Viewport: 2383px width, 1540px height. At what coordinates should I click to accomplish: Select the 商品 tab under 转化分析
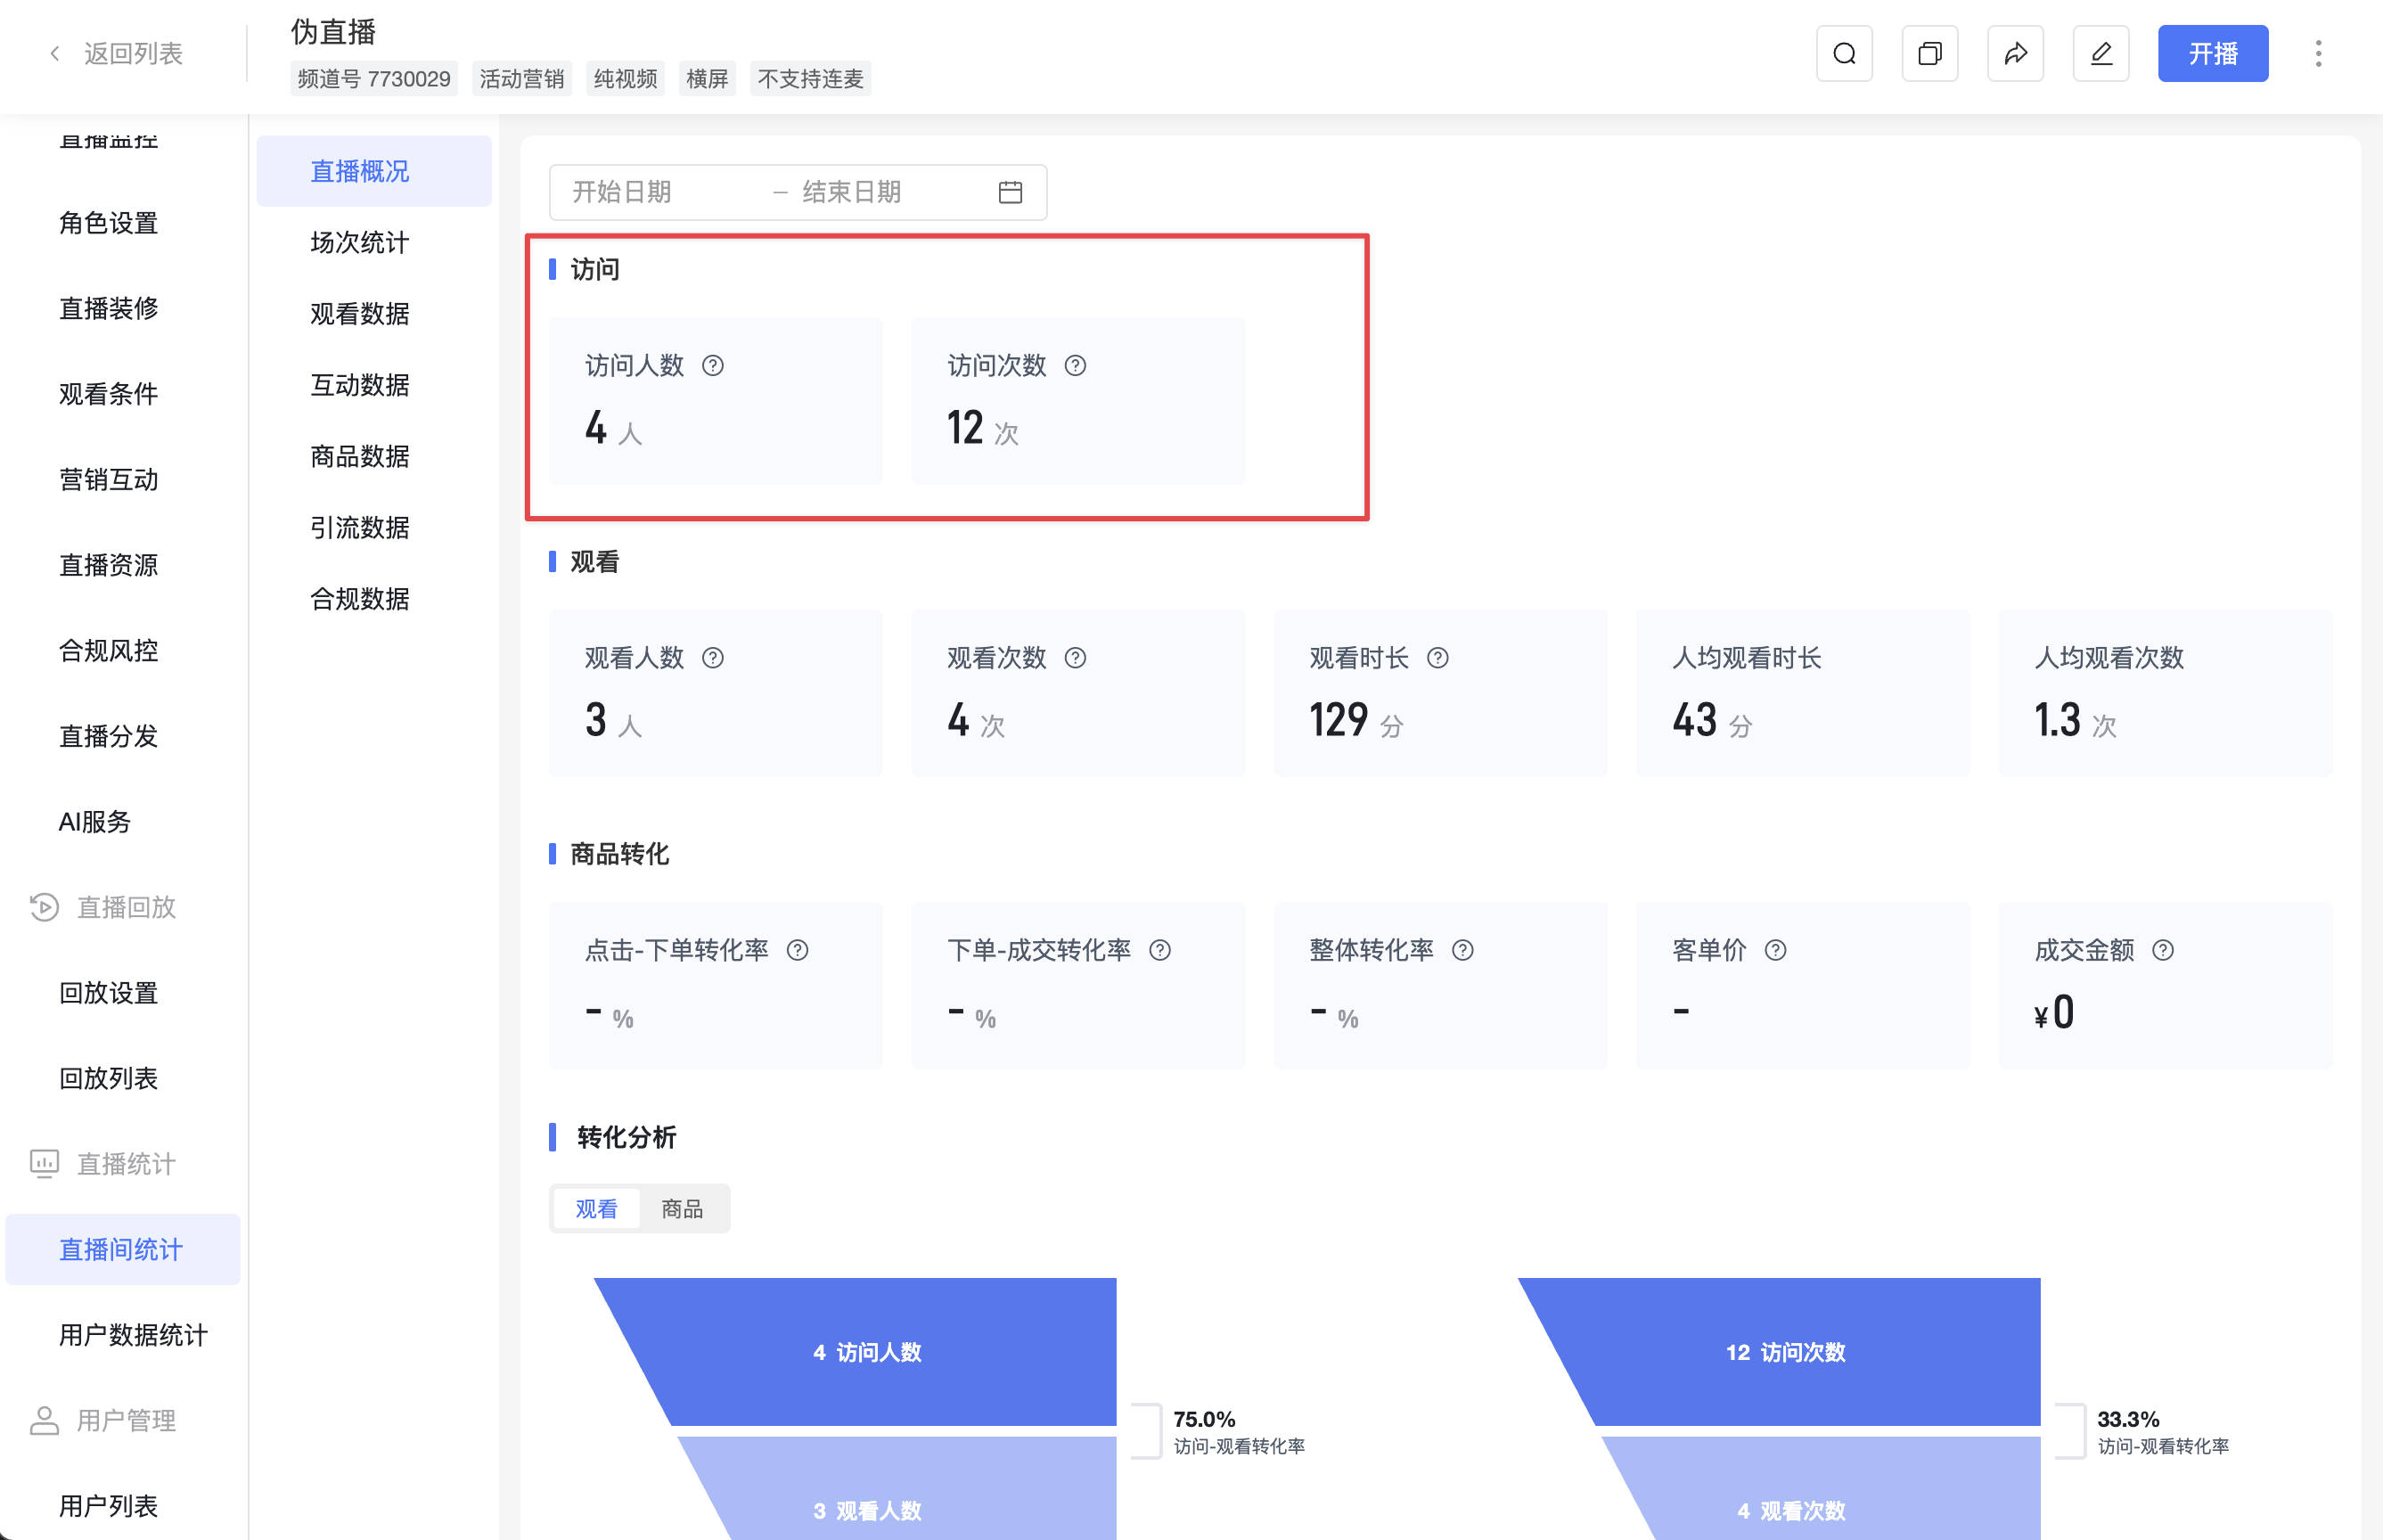(x=682, y=1209)
